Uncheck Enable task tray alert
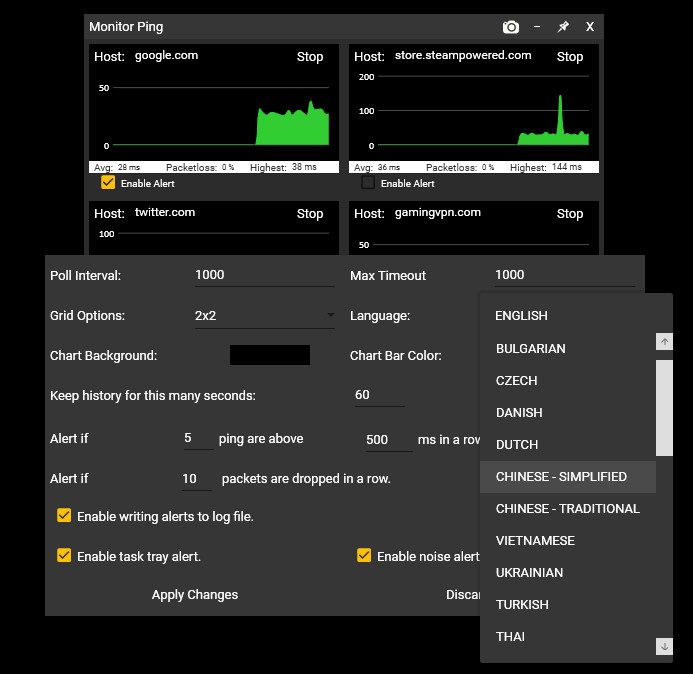 click(64, 556)
